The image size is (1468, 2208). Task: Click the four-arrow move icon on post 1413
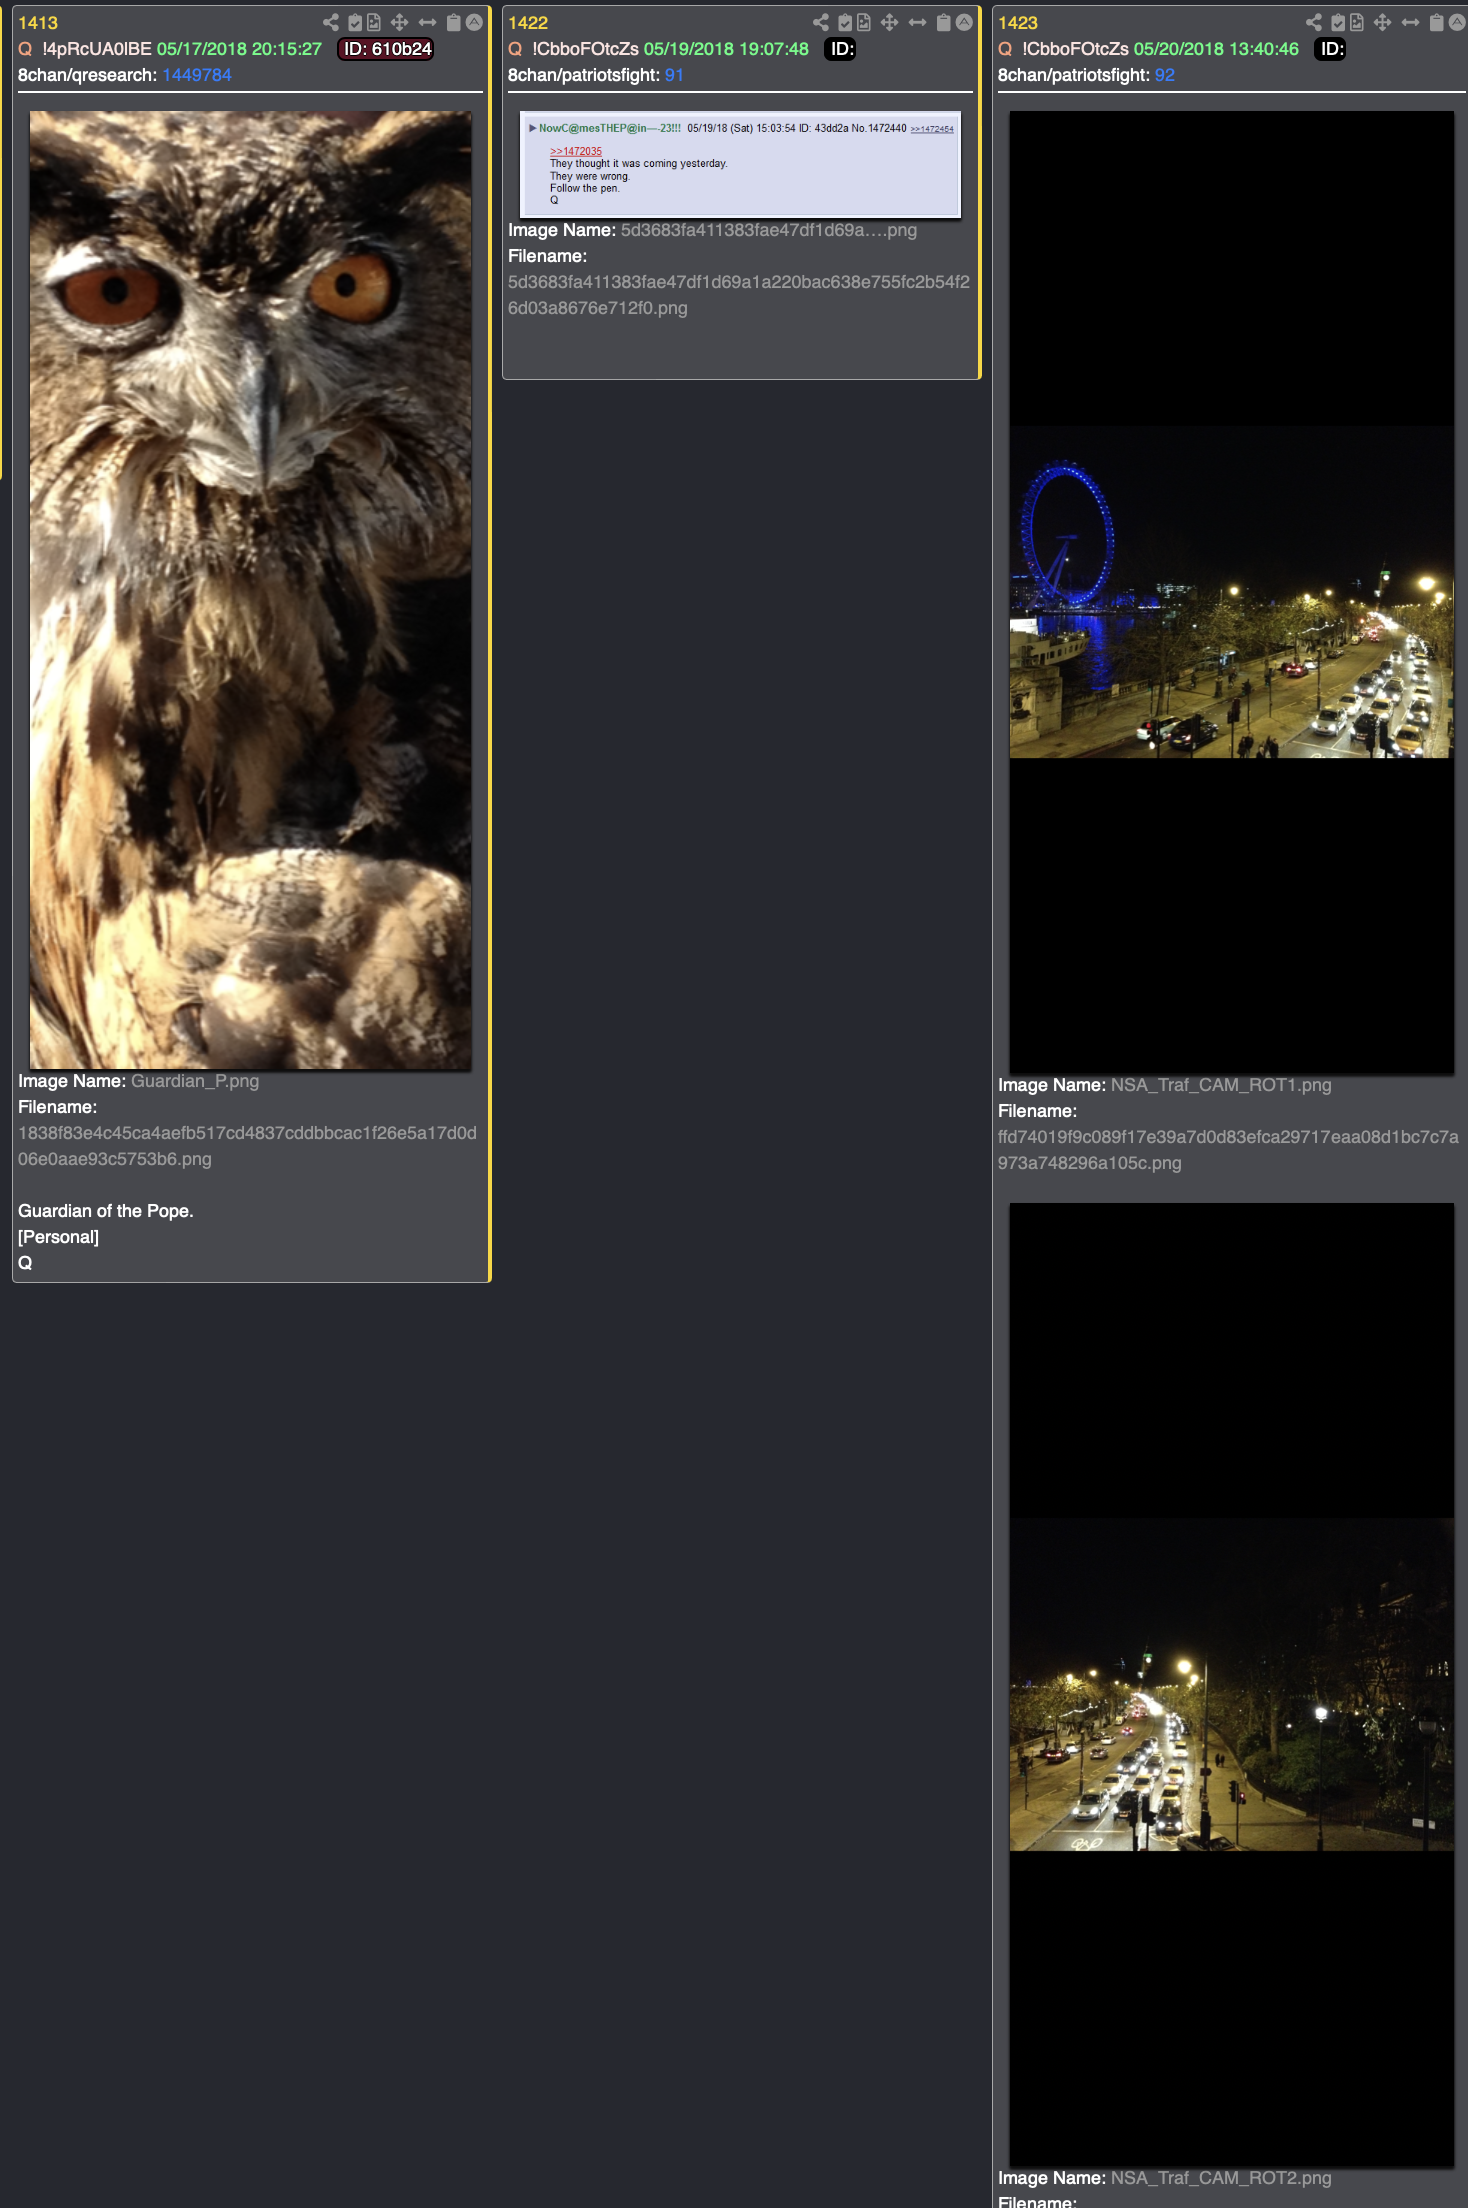pyautogui.click(x=399, y=22)
